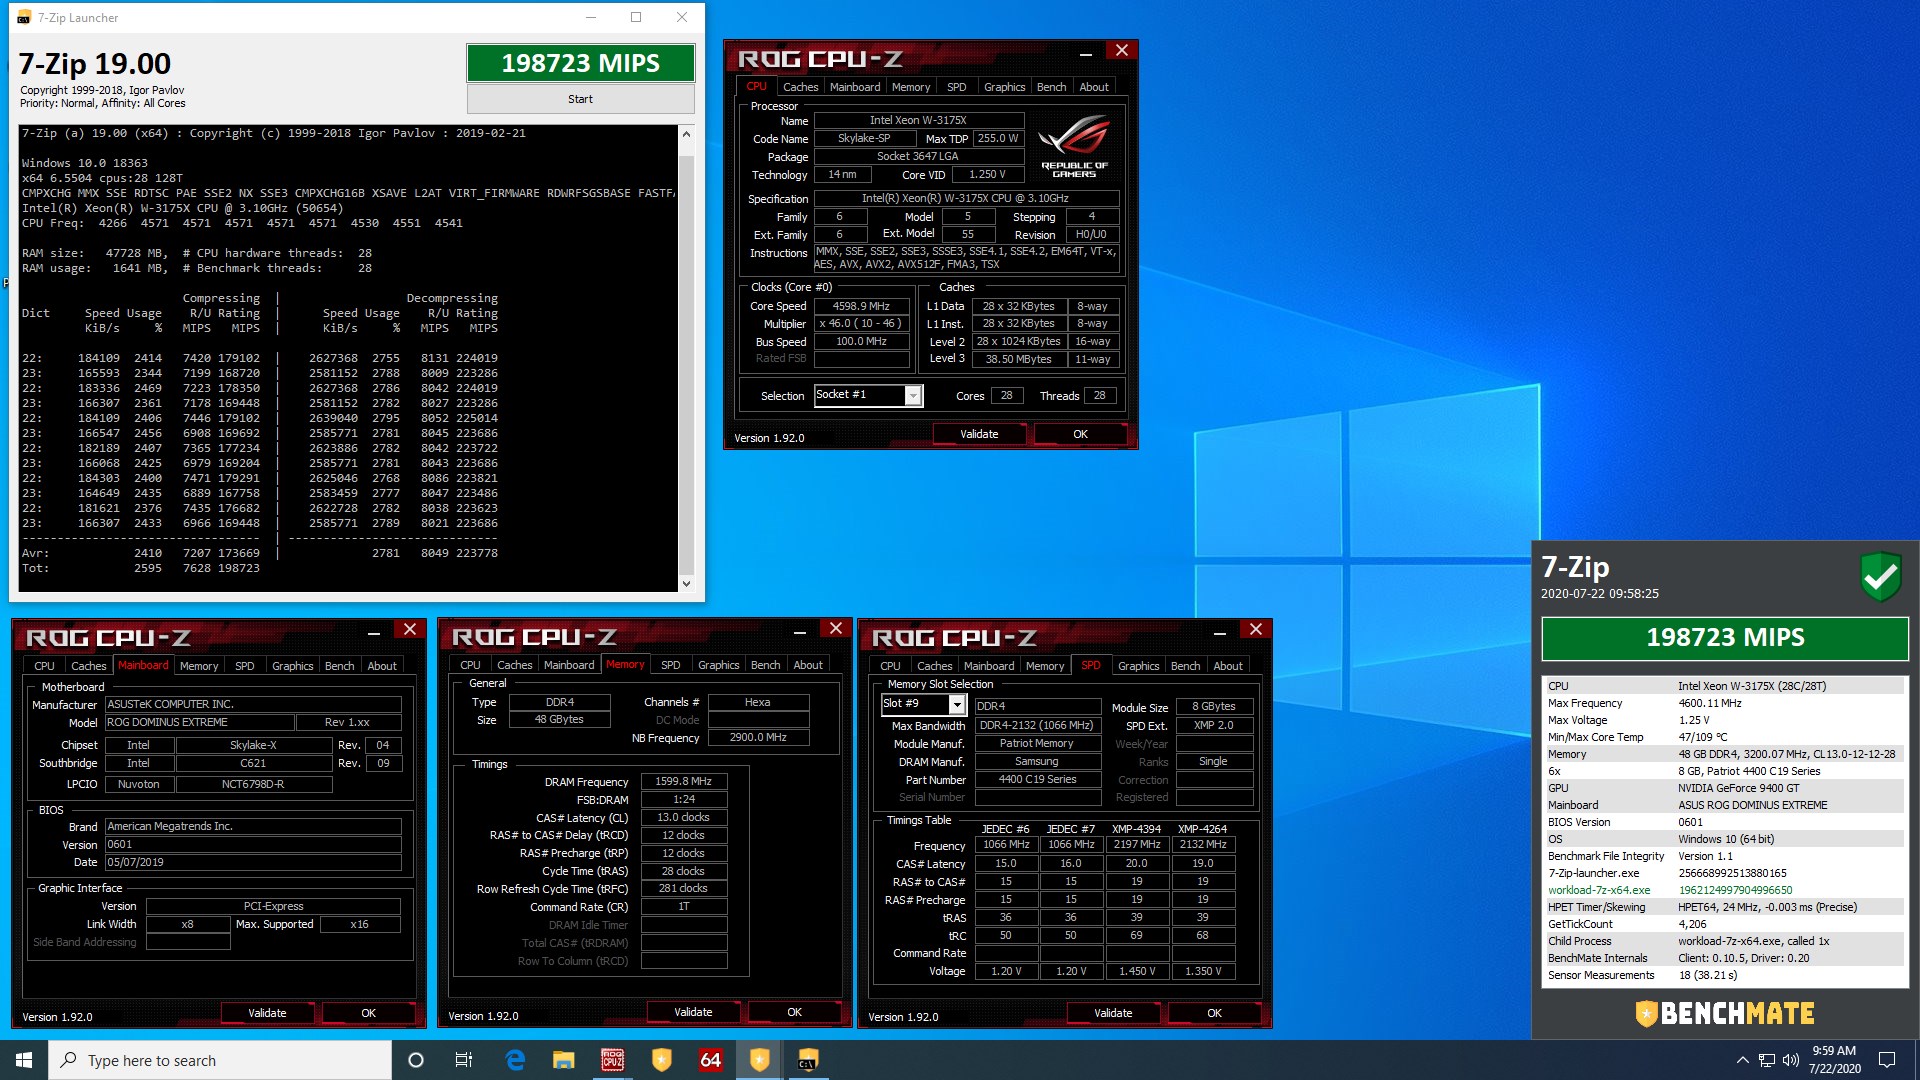This screenshot has height=1080, width=1920.
Task: Open Memory tab in SPD CPU-Z window
Action: (x=1045, y=666)
